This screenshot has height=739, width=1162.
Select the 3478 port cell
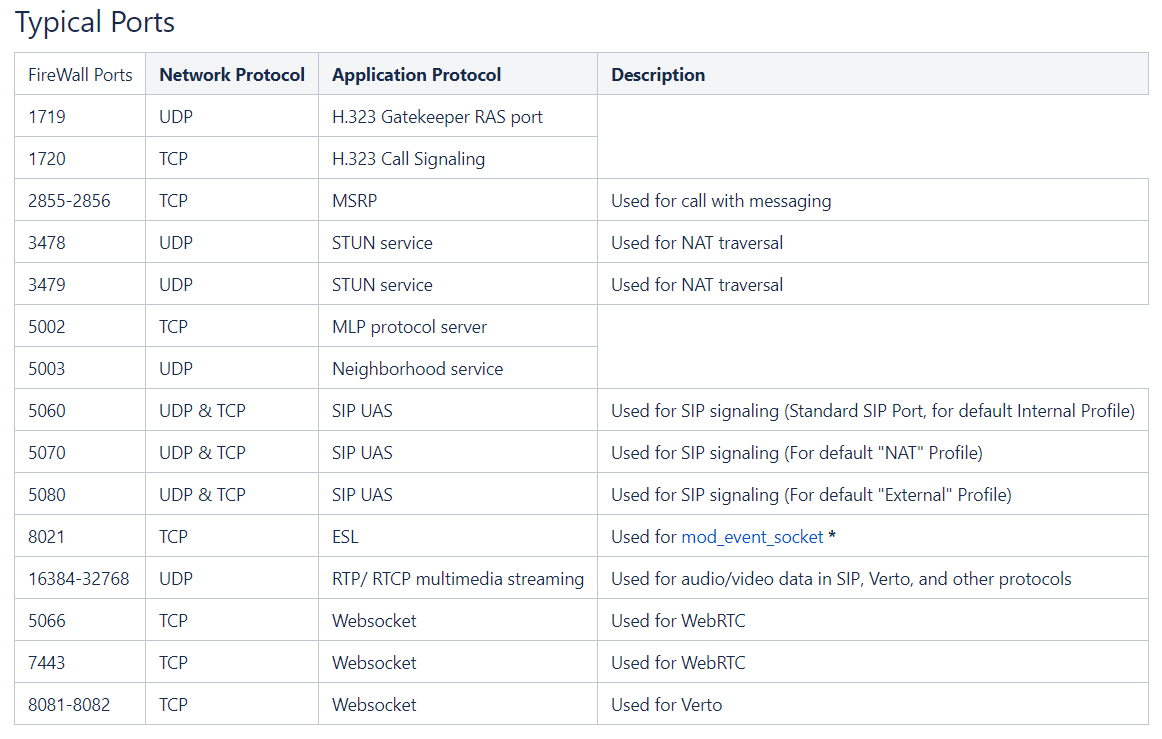(x=80, y=242)
